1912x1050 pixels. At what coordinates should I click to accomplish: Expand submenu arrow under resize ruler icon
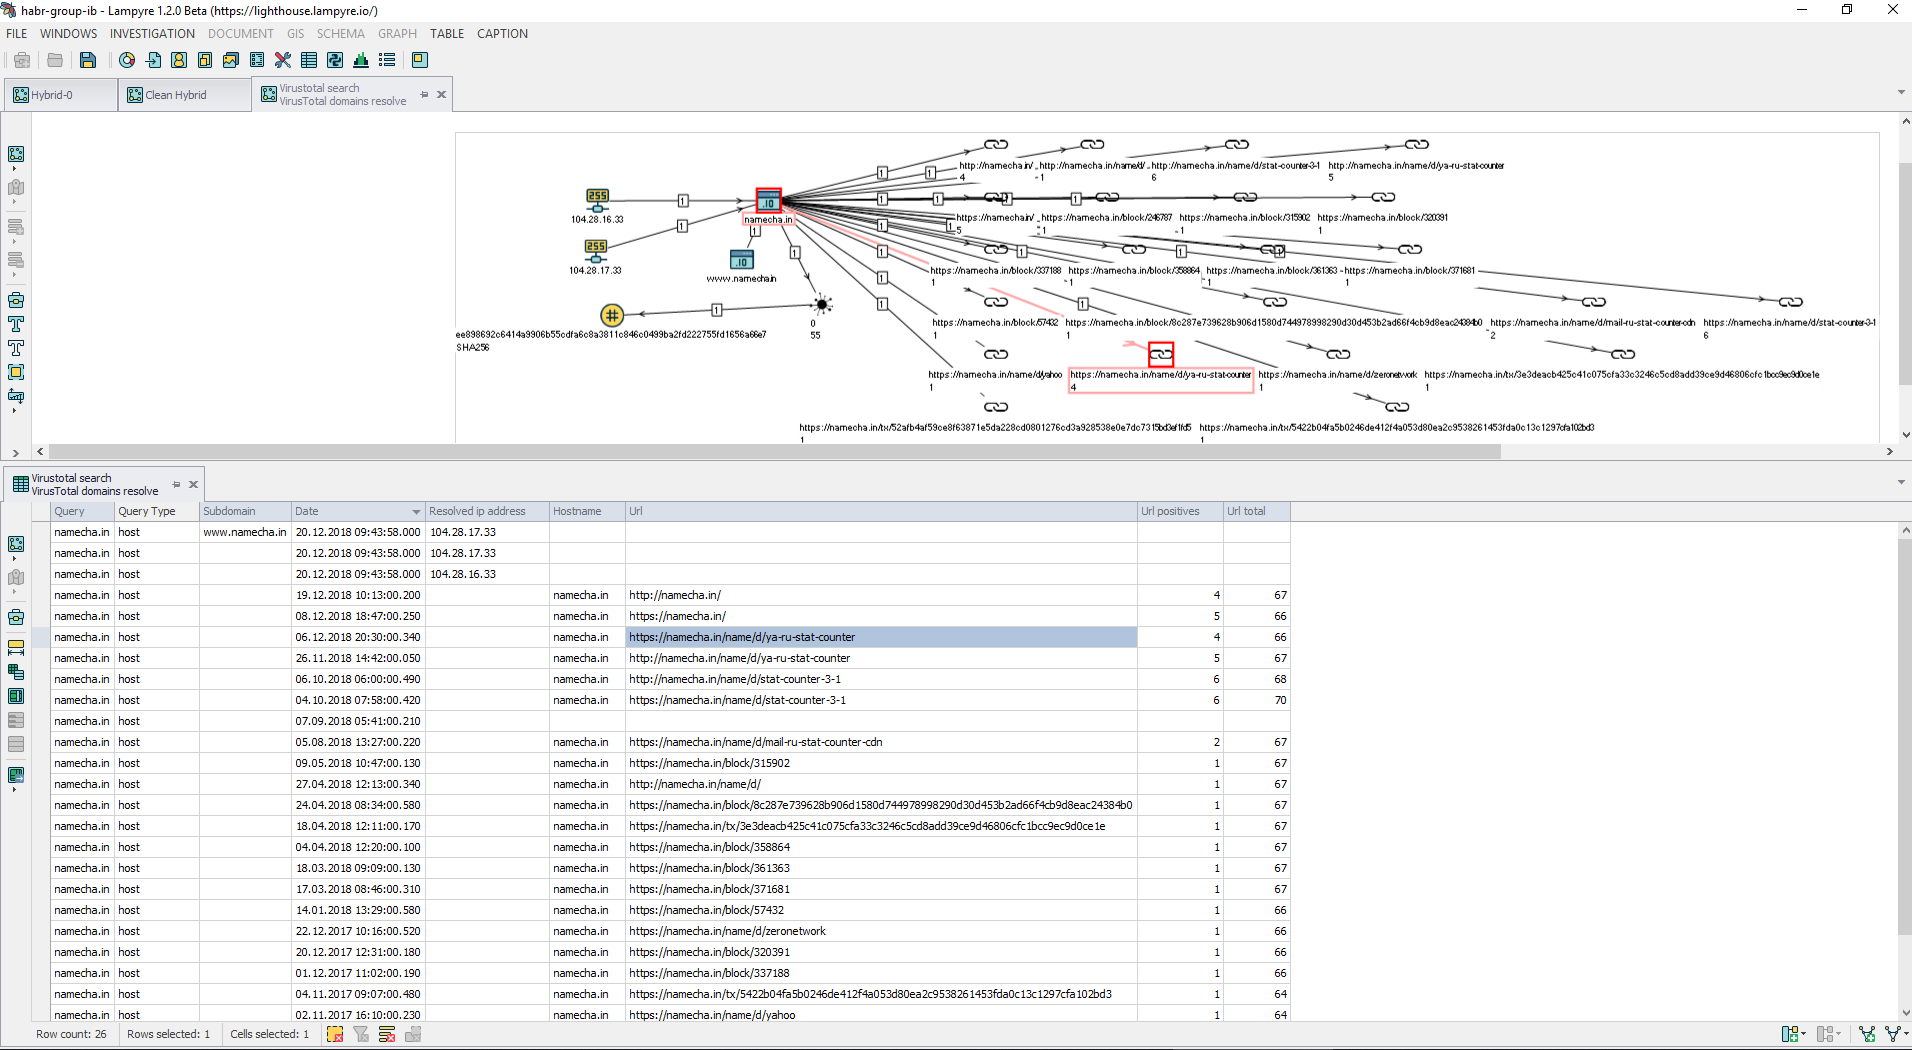click(14, 410)
